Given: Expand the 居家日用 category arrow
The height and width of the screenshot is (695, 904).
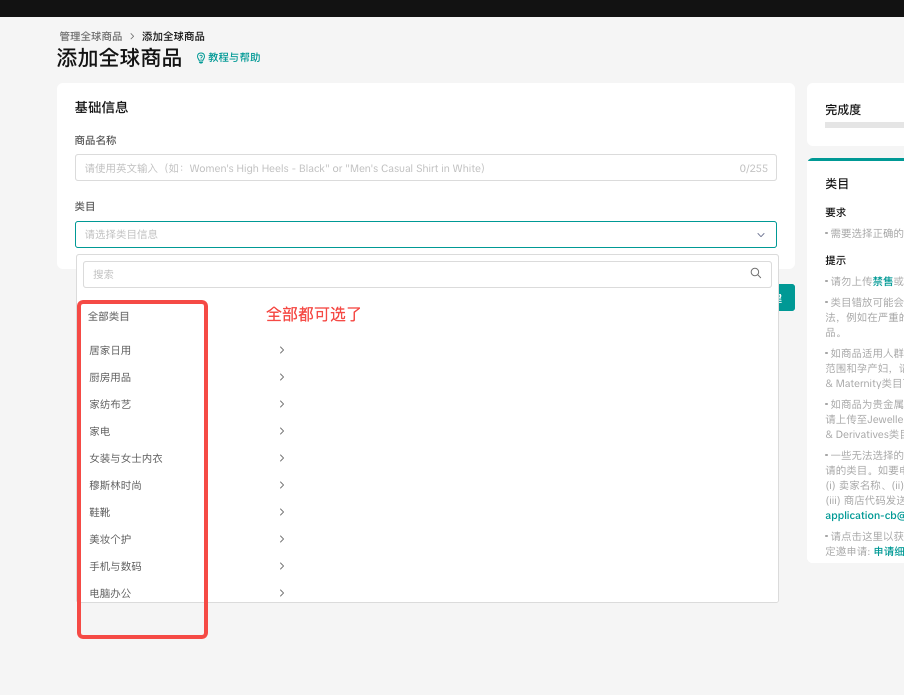Looking at the screenshot, I should [x=282, y=350].
